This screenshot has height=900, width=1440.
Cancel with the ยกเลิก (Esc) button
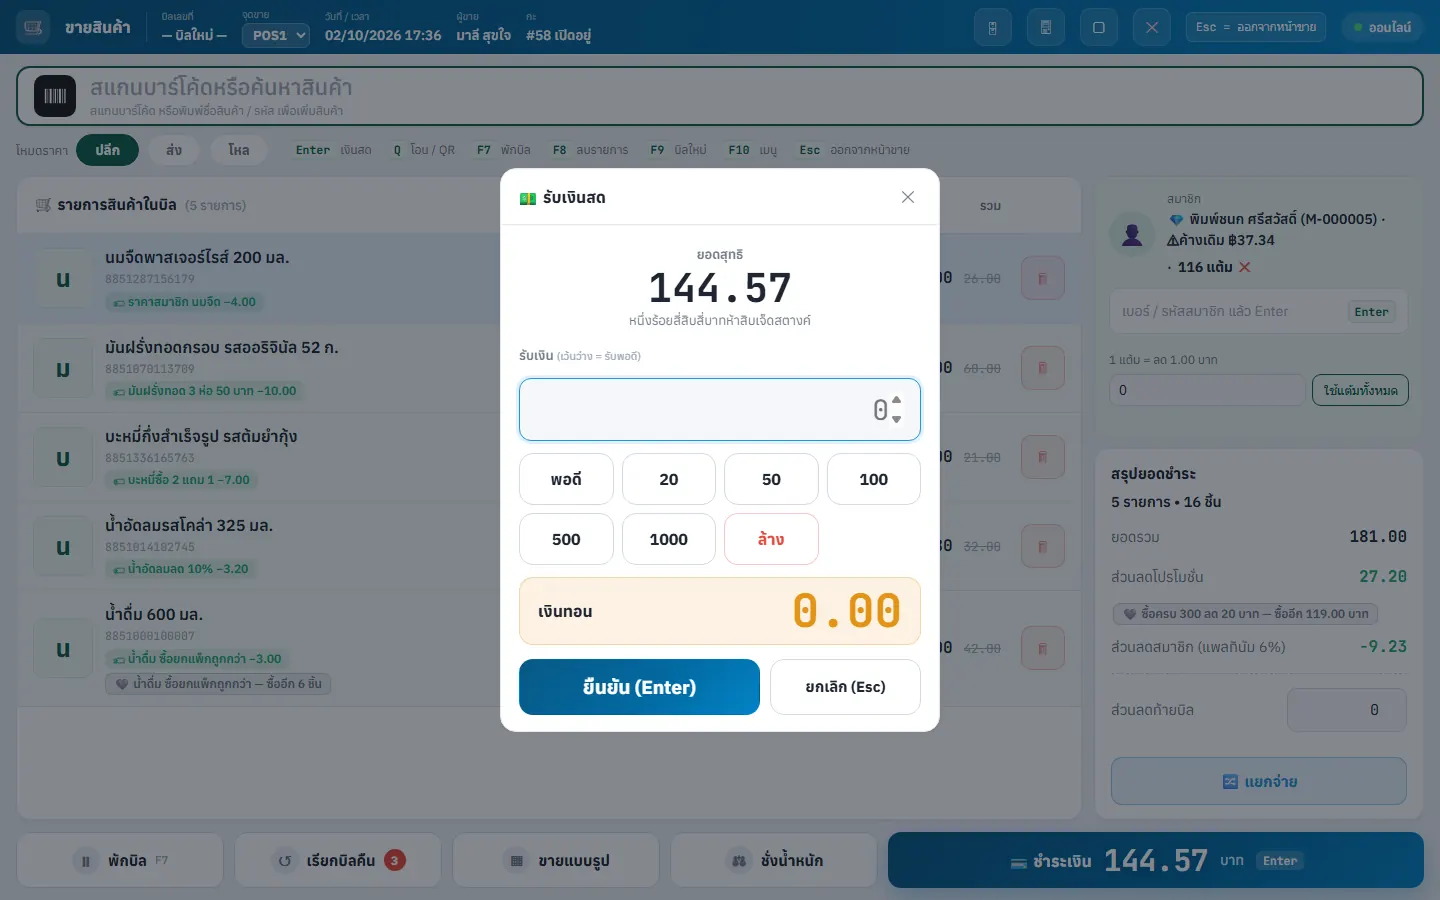845,687
